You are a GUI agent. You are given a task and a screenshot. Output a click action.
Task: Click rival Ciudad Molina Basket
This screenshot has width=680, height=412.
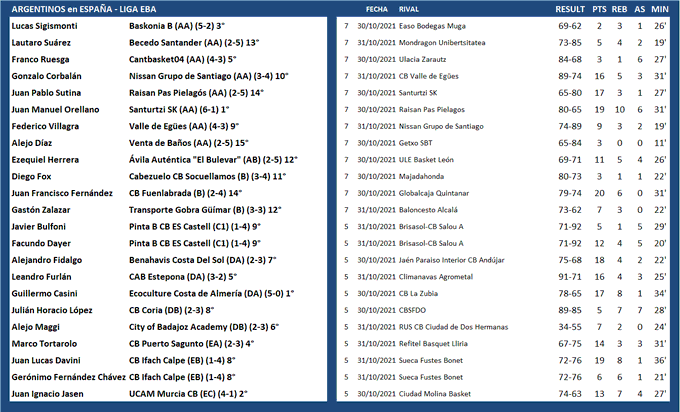(435, 394)
